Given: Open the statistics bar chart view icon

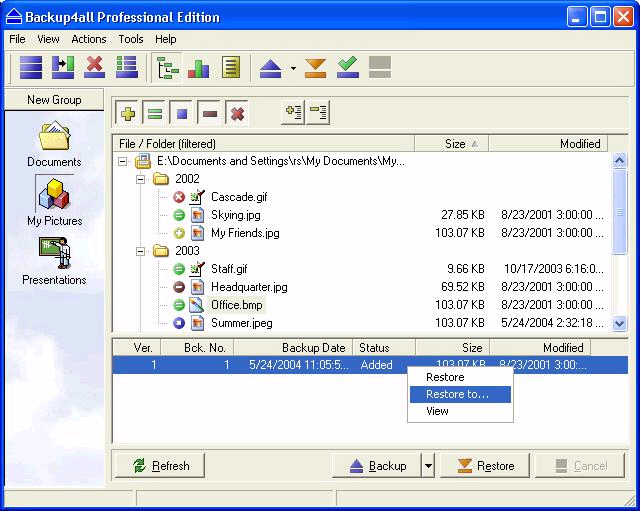Looking at the screenshot, I should point(199,68).
